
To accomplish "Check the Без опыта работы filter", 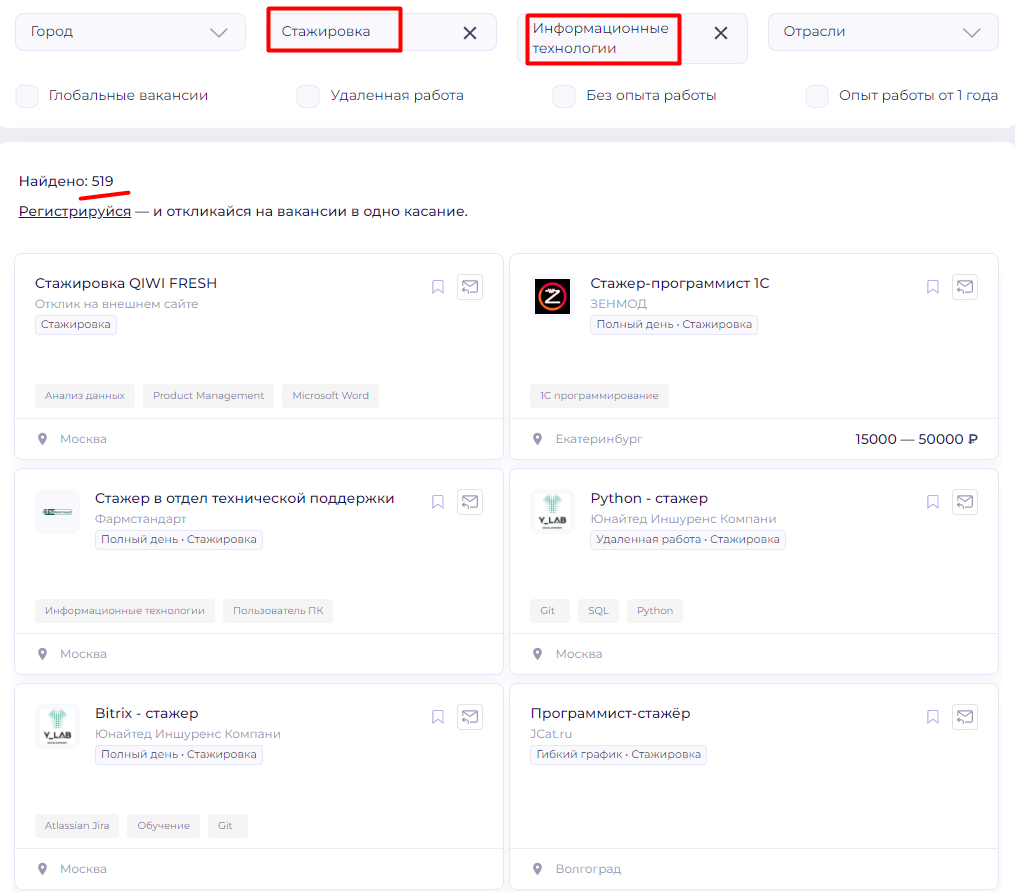I will coord(564,95).
